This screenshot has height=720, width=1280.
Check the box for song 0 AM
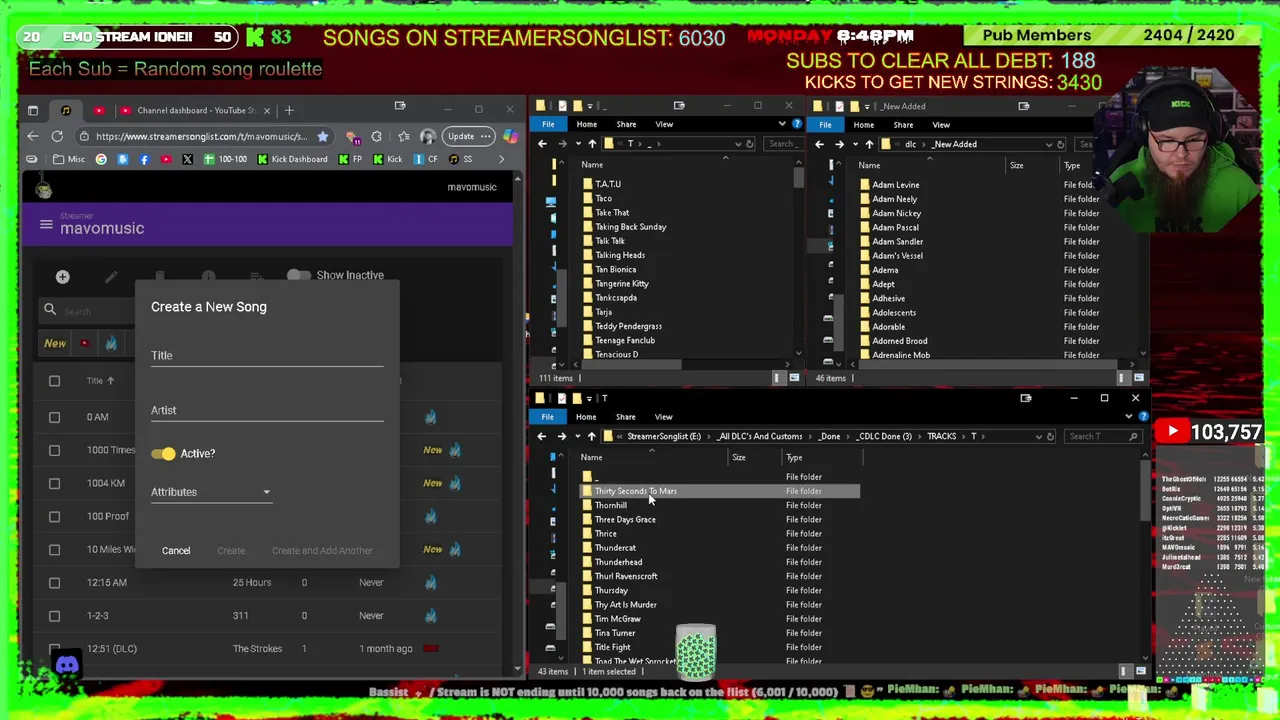pos(54,417)
